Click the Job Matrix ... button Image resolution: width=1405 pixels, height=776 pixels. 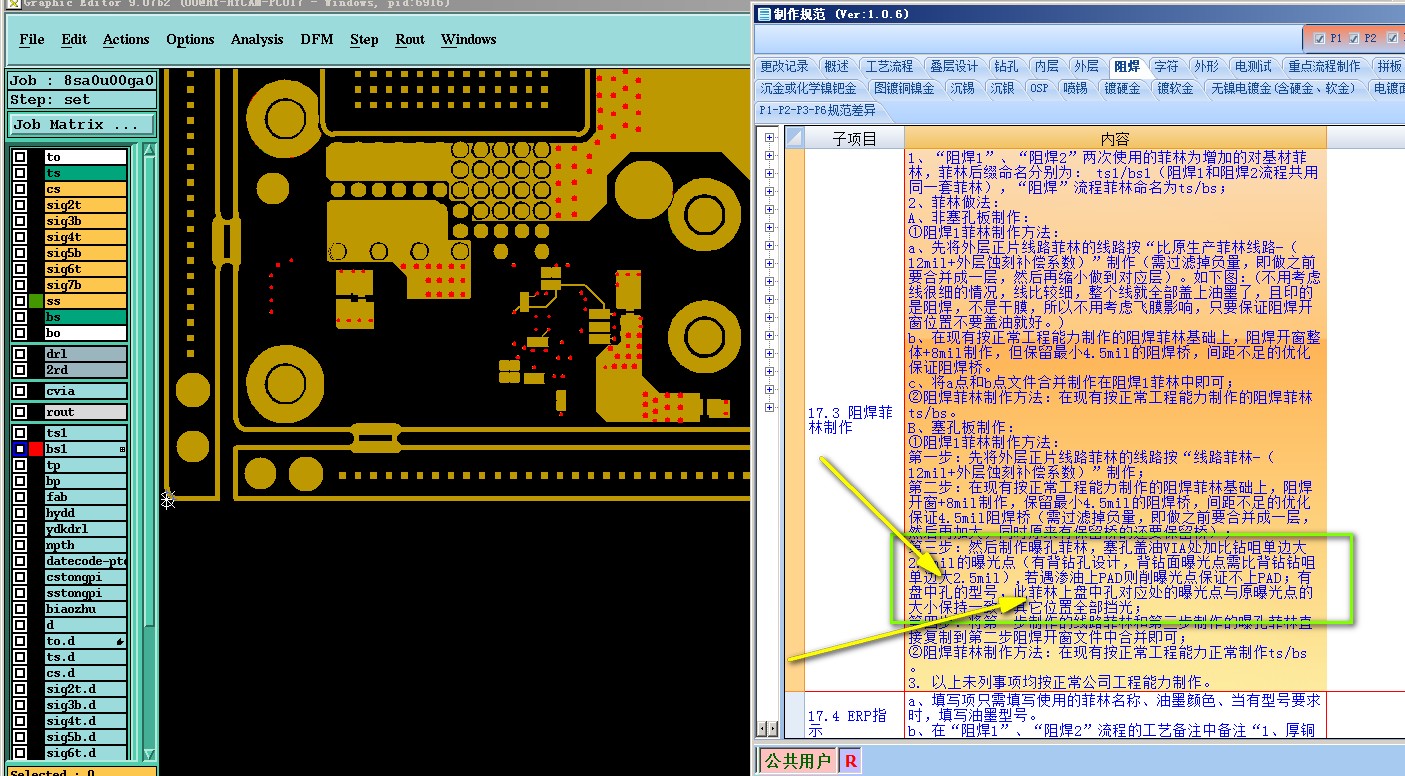pos(82,125)
